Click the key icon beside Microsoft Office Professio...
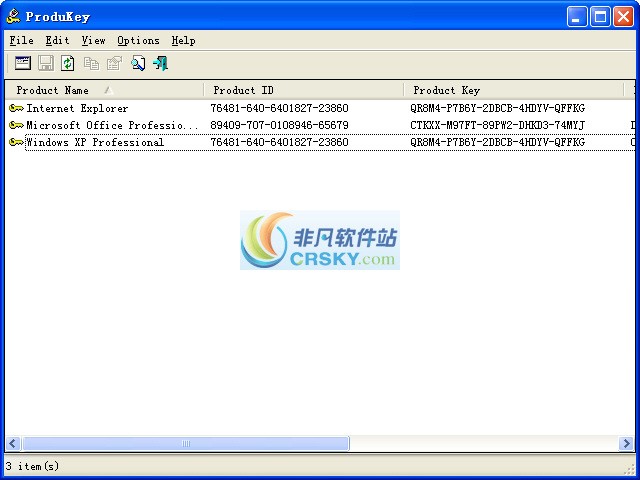640x480 pixels. (x=16, y=125)
